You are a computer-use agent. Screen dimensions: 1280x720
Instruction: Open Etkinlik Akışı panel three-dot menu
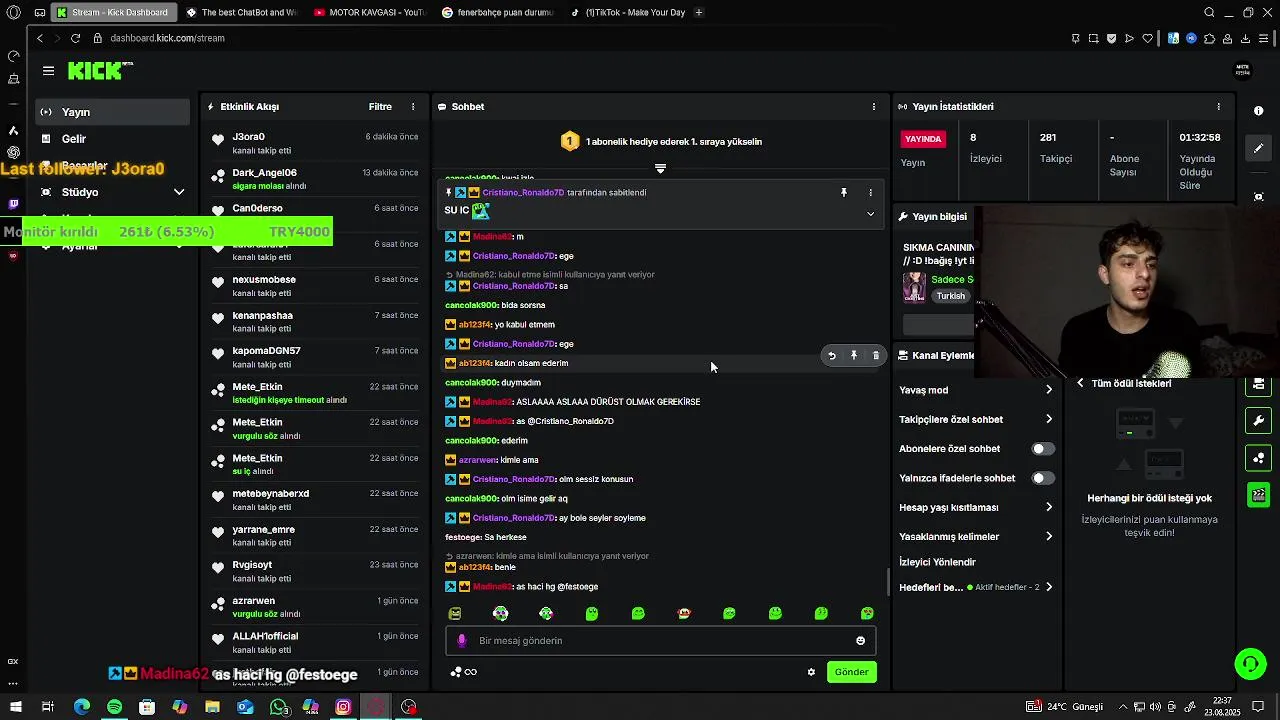point(413,107)
